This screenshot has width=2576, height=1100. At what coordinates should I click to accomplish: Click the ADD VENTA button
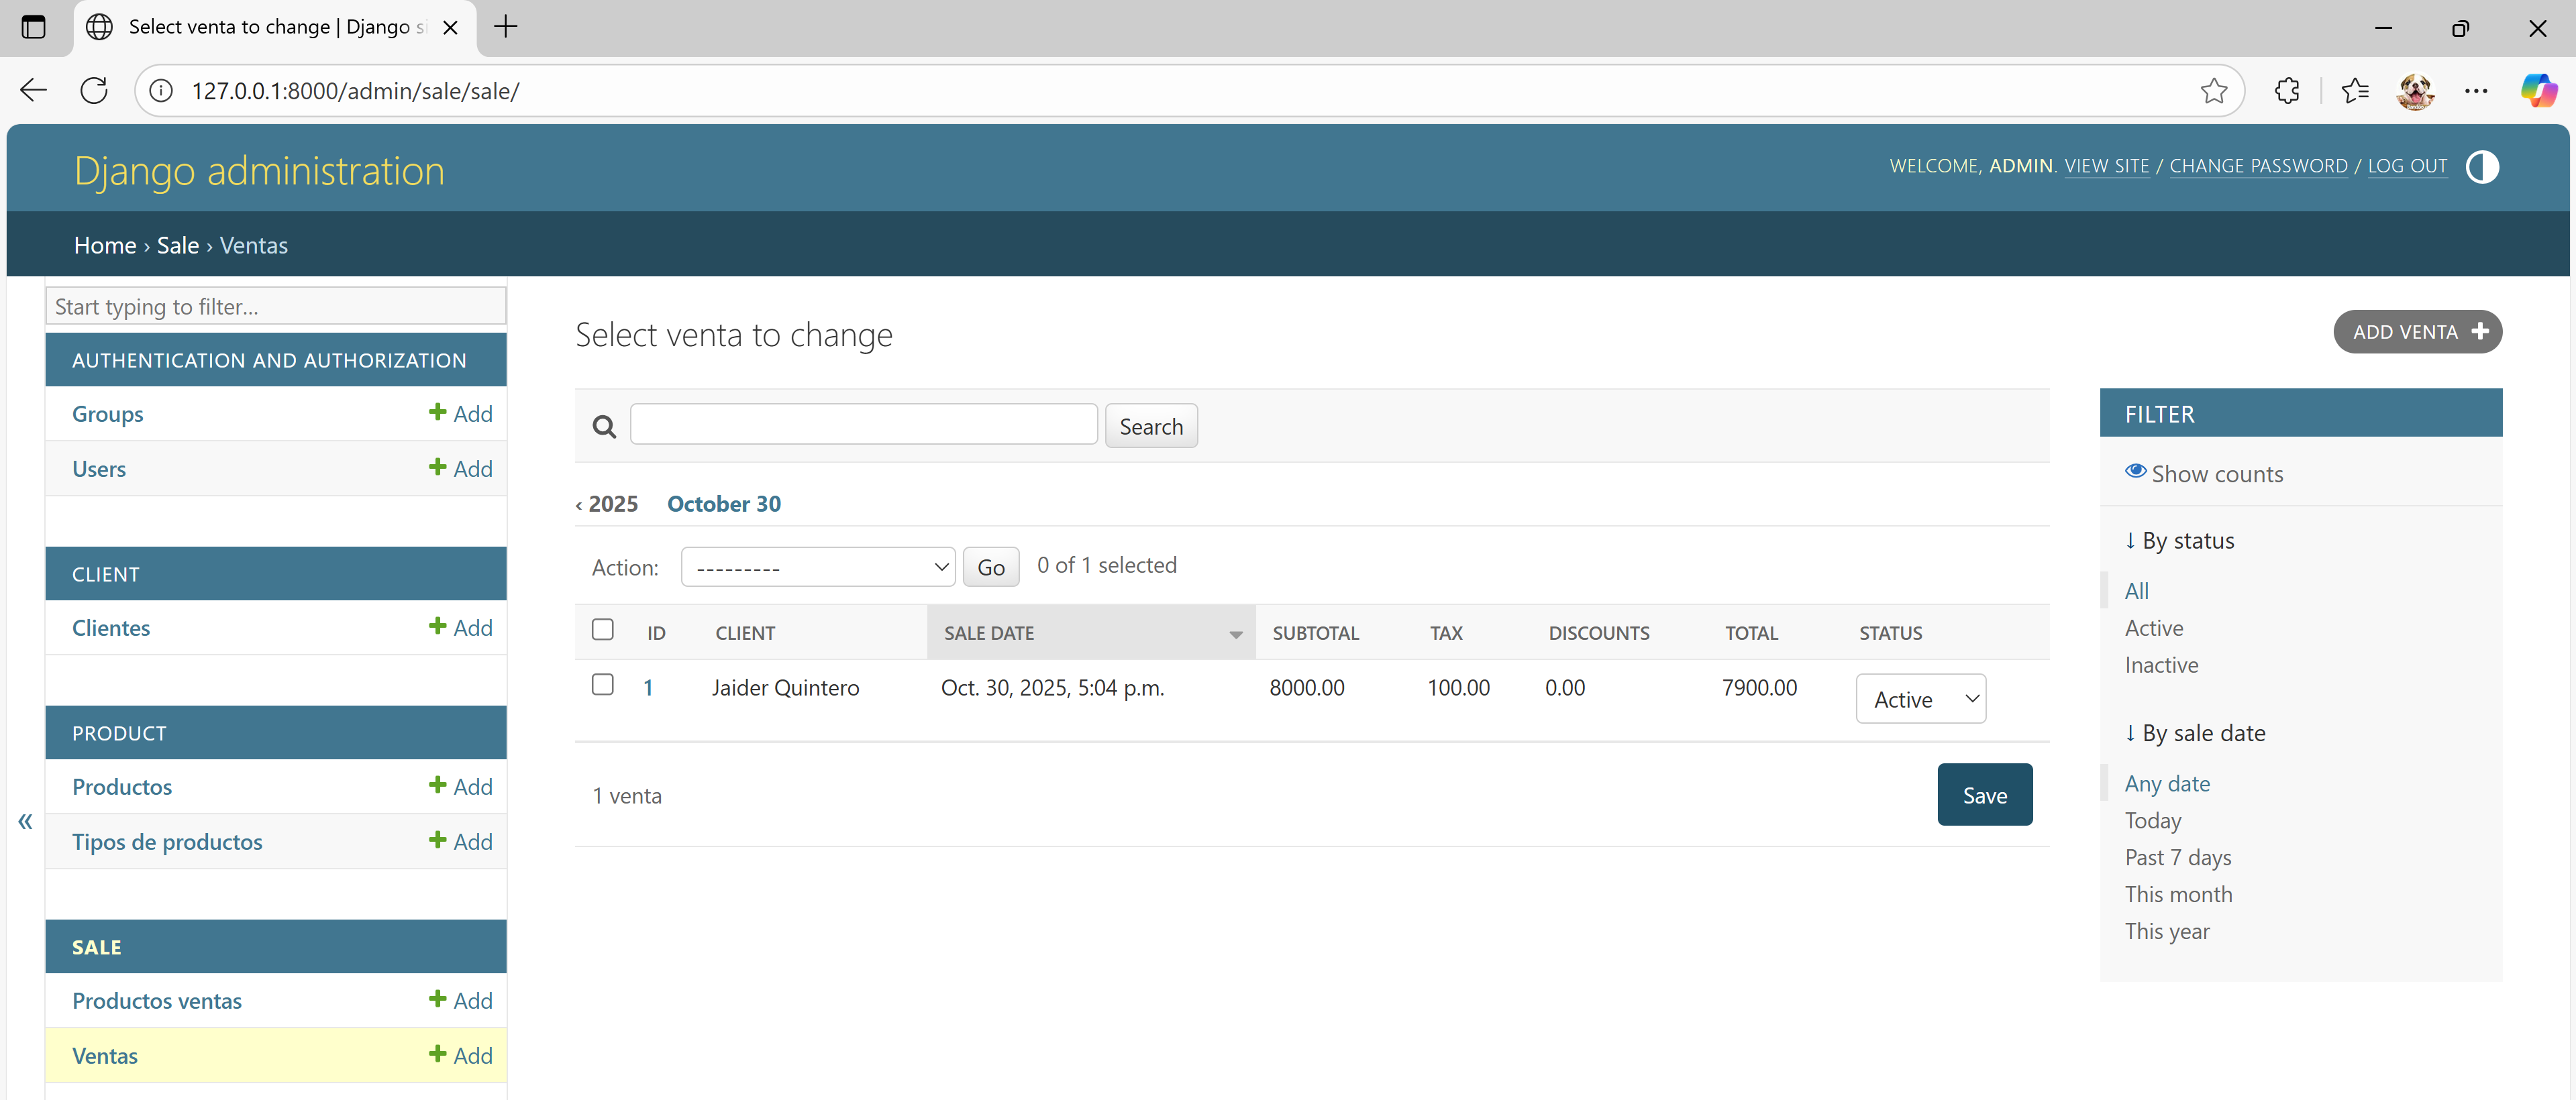pos(2417,332)
